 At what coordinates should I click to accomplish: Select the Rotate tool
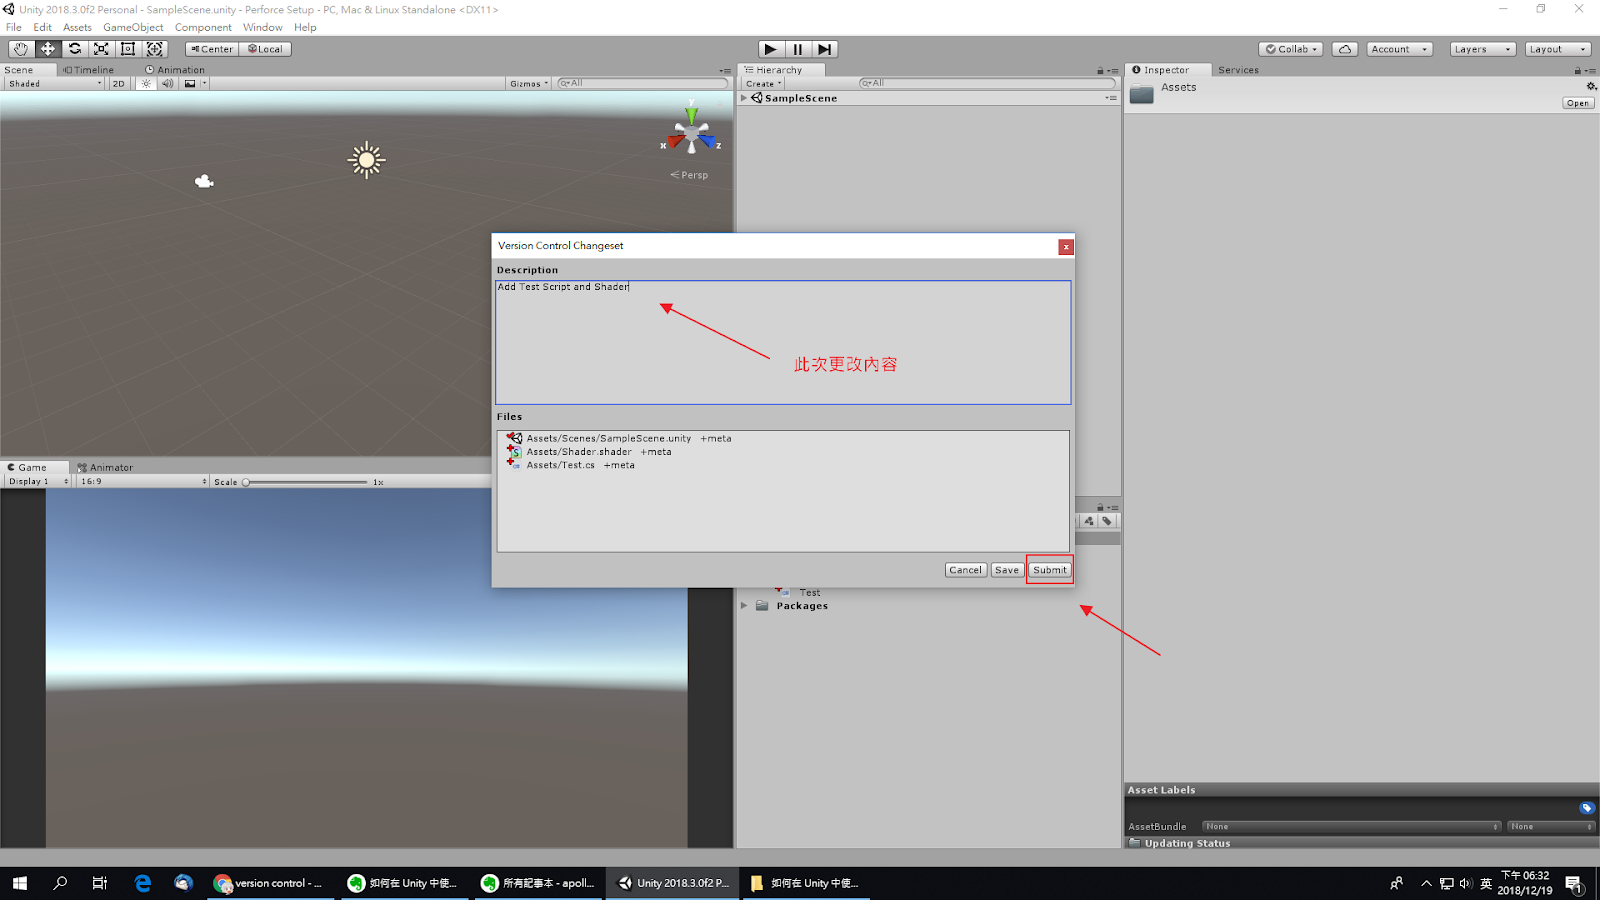point(75,48)
